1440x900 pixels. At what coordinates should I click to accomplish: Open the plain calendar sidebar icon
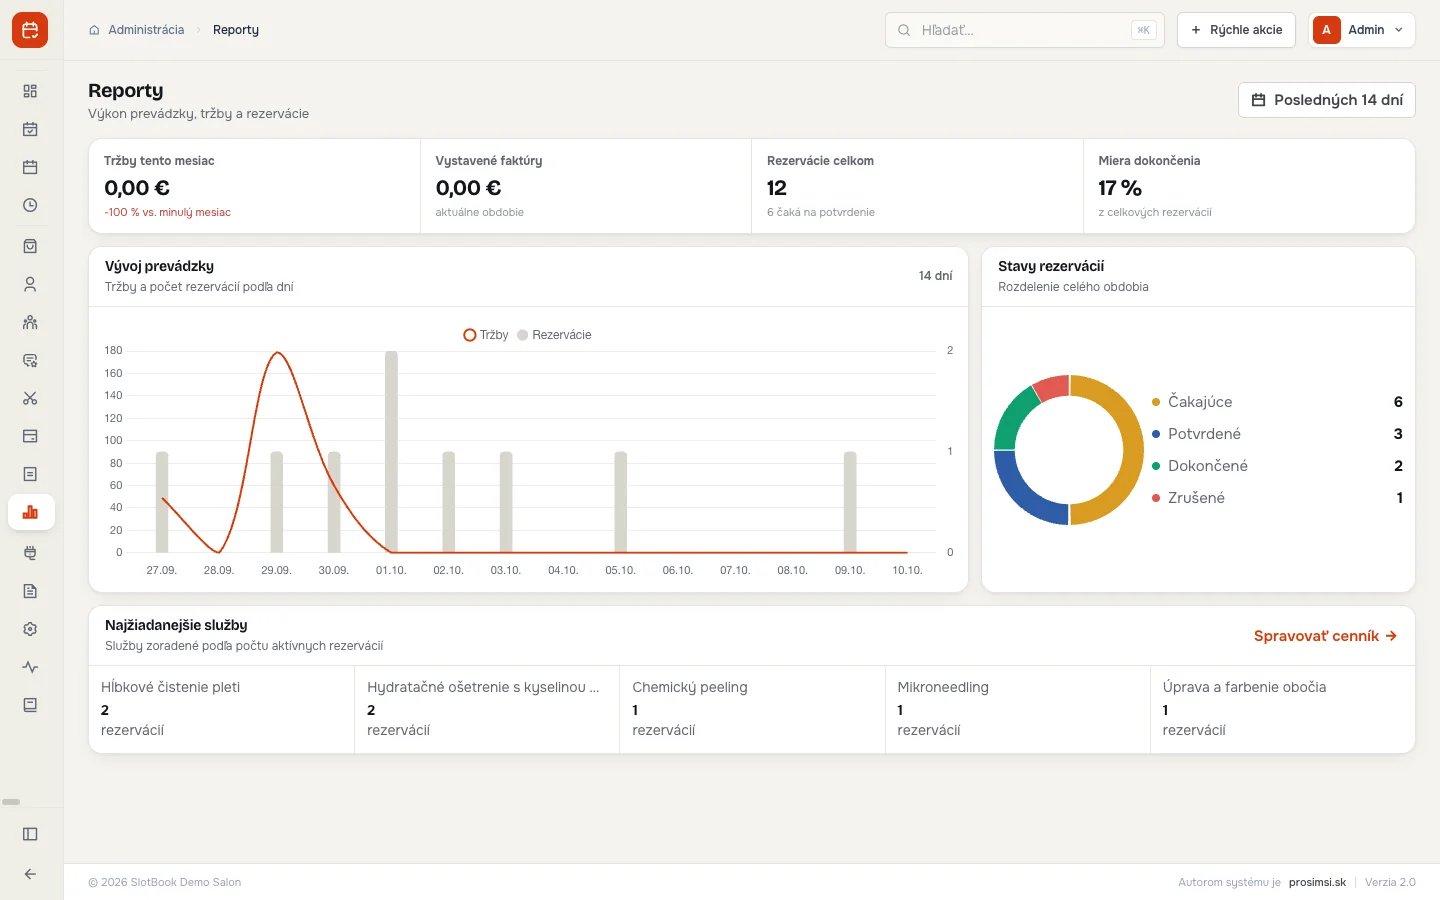pos(30,167)
